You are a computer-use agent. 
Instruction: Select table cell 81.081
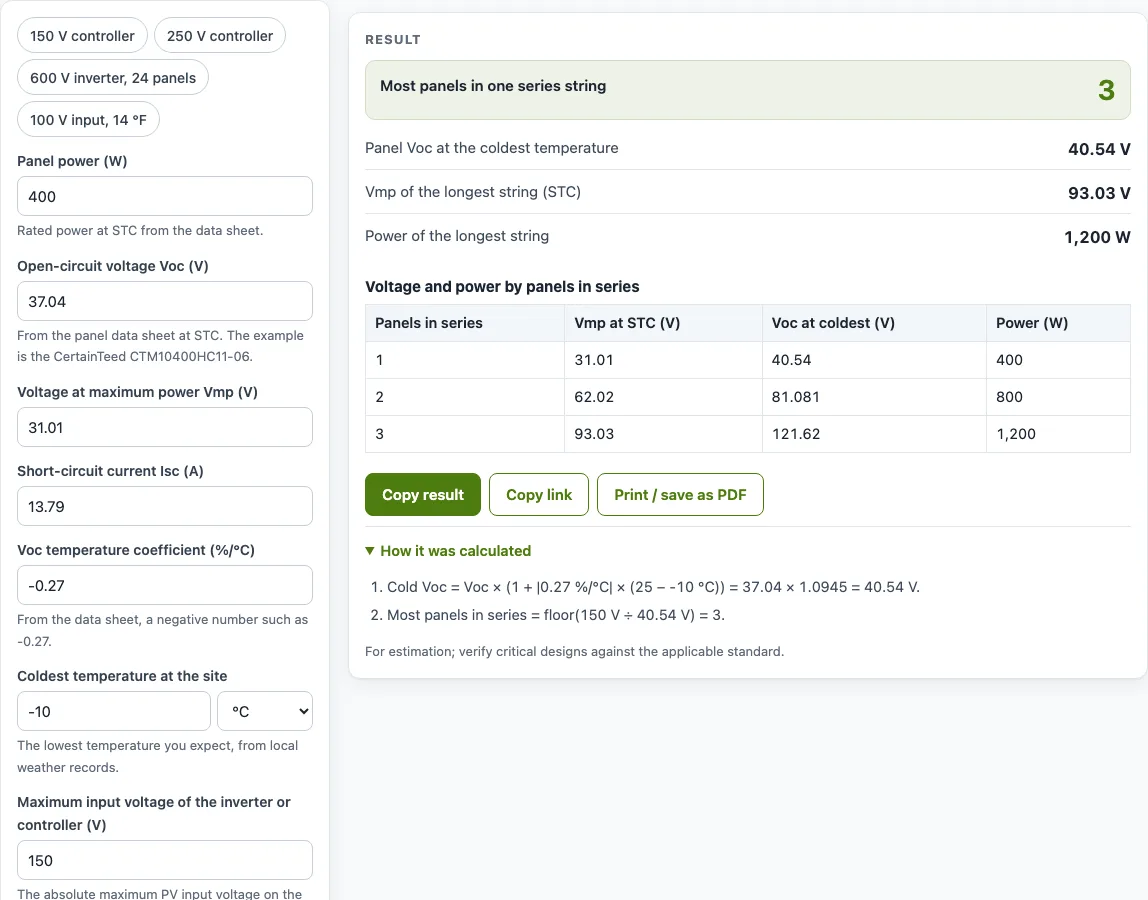point(874,397)
